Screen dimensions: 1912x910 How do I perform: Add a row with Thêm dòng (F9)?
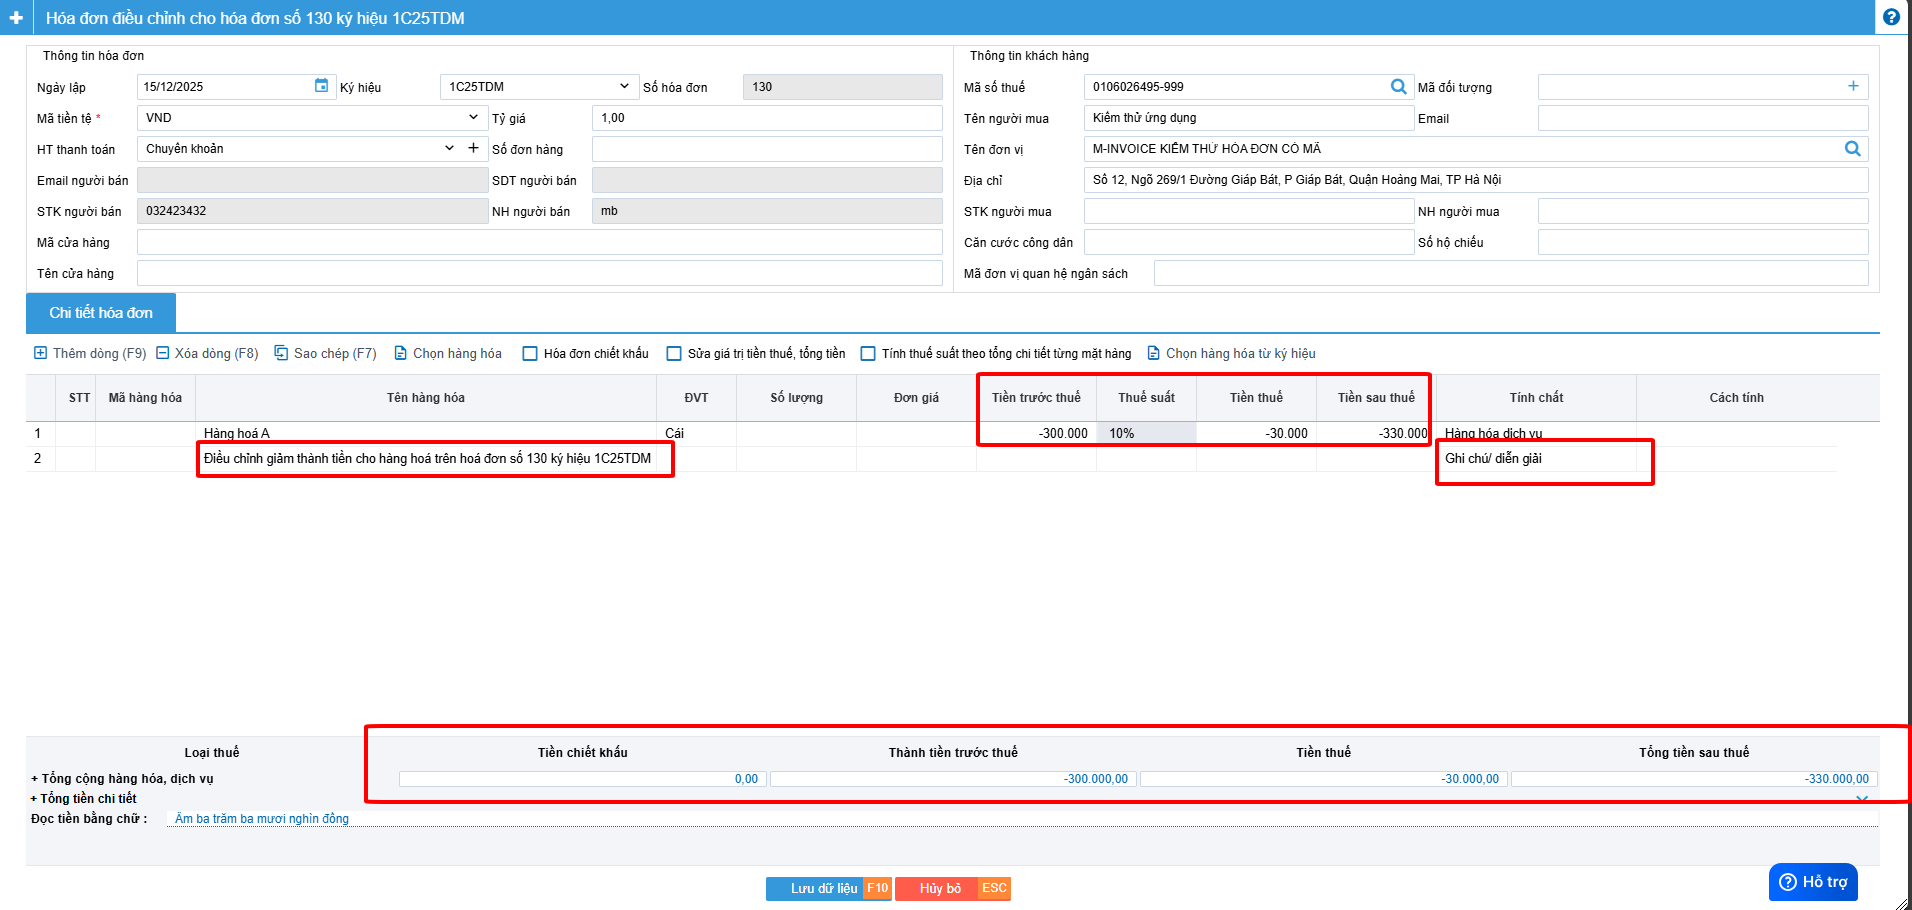click(90, 354)
